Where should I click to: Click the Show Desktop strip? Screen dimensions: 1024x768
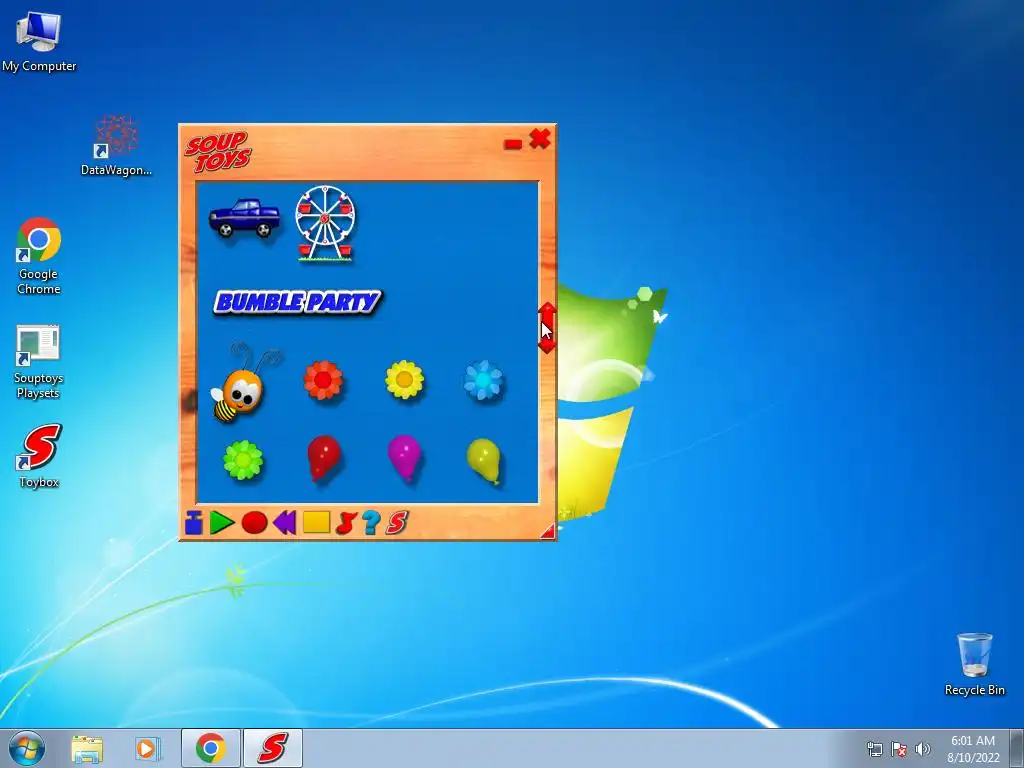pos(1017,748)
